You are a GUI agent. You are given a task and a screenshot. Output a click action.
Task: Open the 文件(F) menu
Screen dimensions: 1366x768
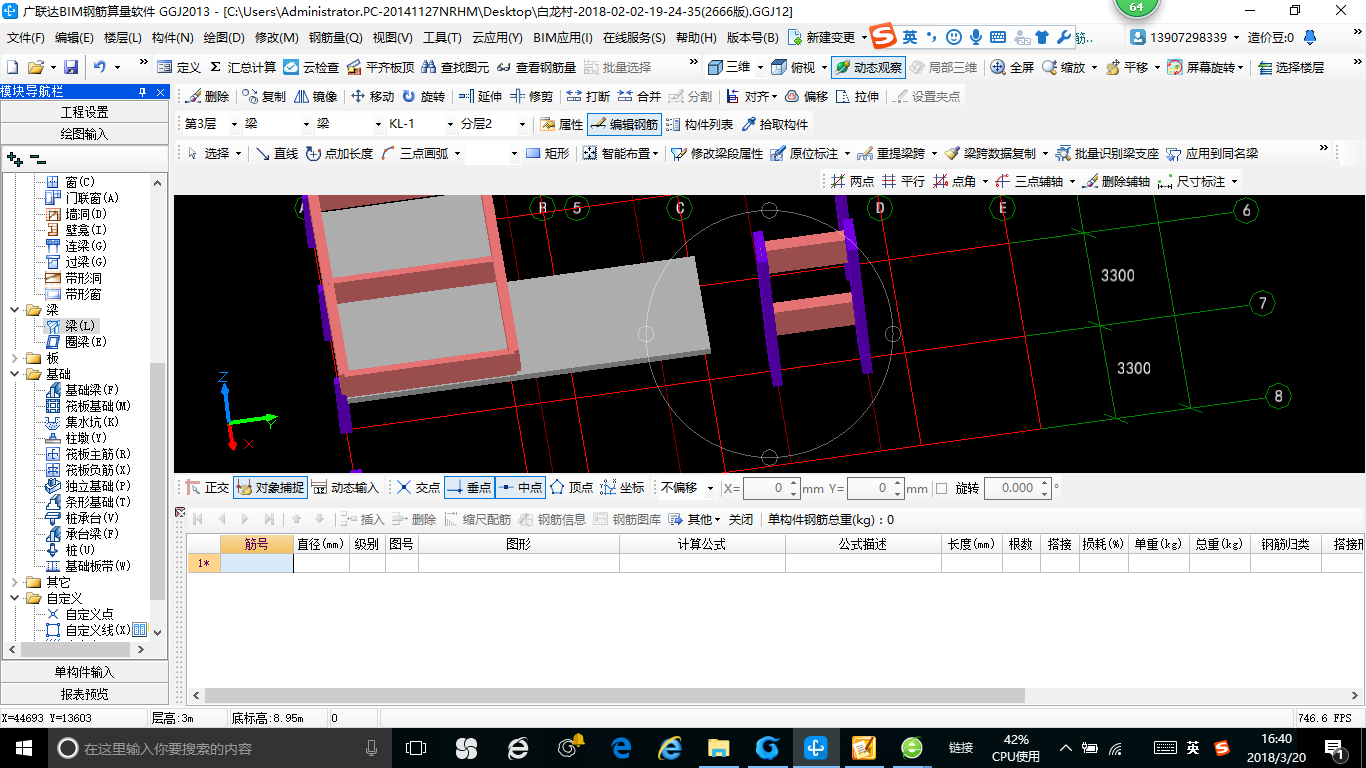[26, 38]
